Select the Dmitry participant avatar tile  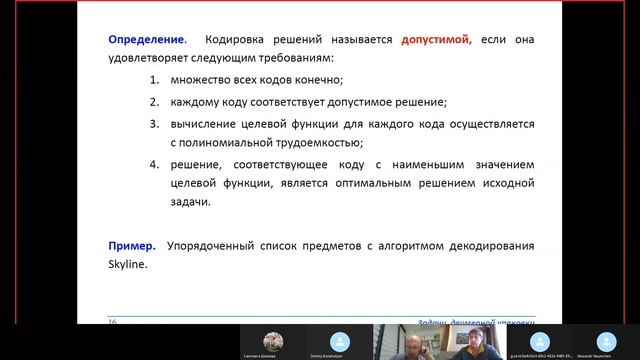click(340, 342)
